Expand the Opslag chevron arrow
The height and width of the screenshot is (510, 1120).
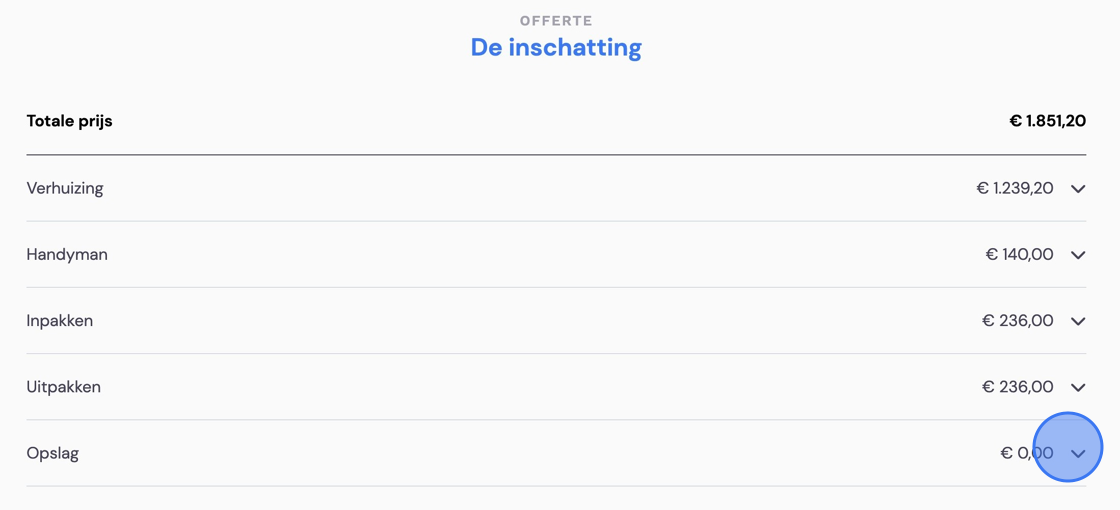(x=1078, y=454)
